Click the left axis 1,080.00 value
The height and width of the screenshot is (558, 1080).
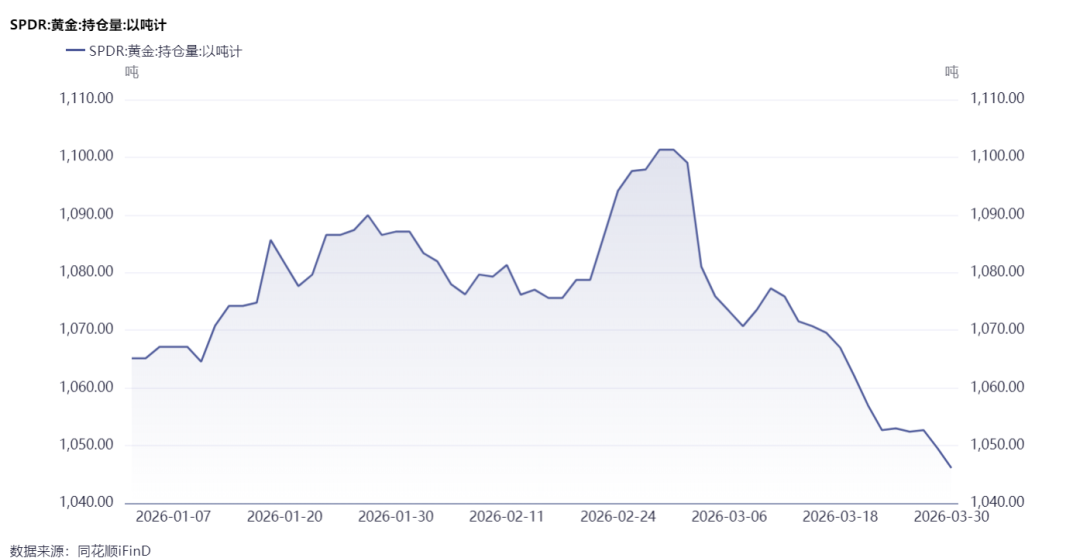[86, 272]
